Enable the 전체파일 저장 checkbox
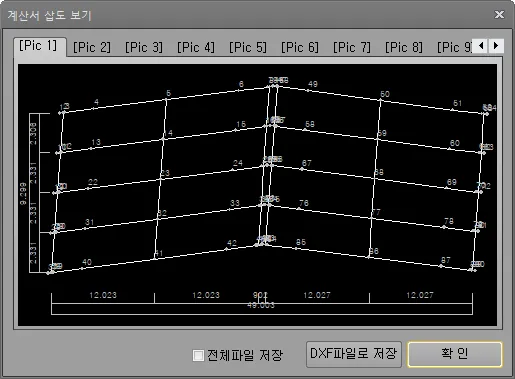 [x=198, y=355]
